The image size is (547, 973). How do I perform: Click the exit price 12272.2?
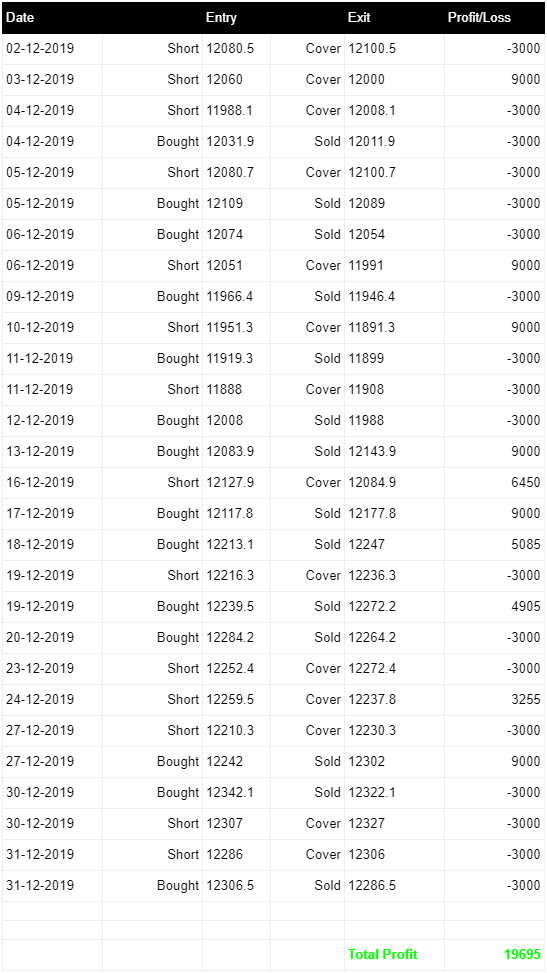[372, 606]
